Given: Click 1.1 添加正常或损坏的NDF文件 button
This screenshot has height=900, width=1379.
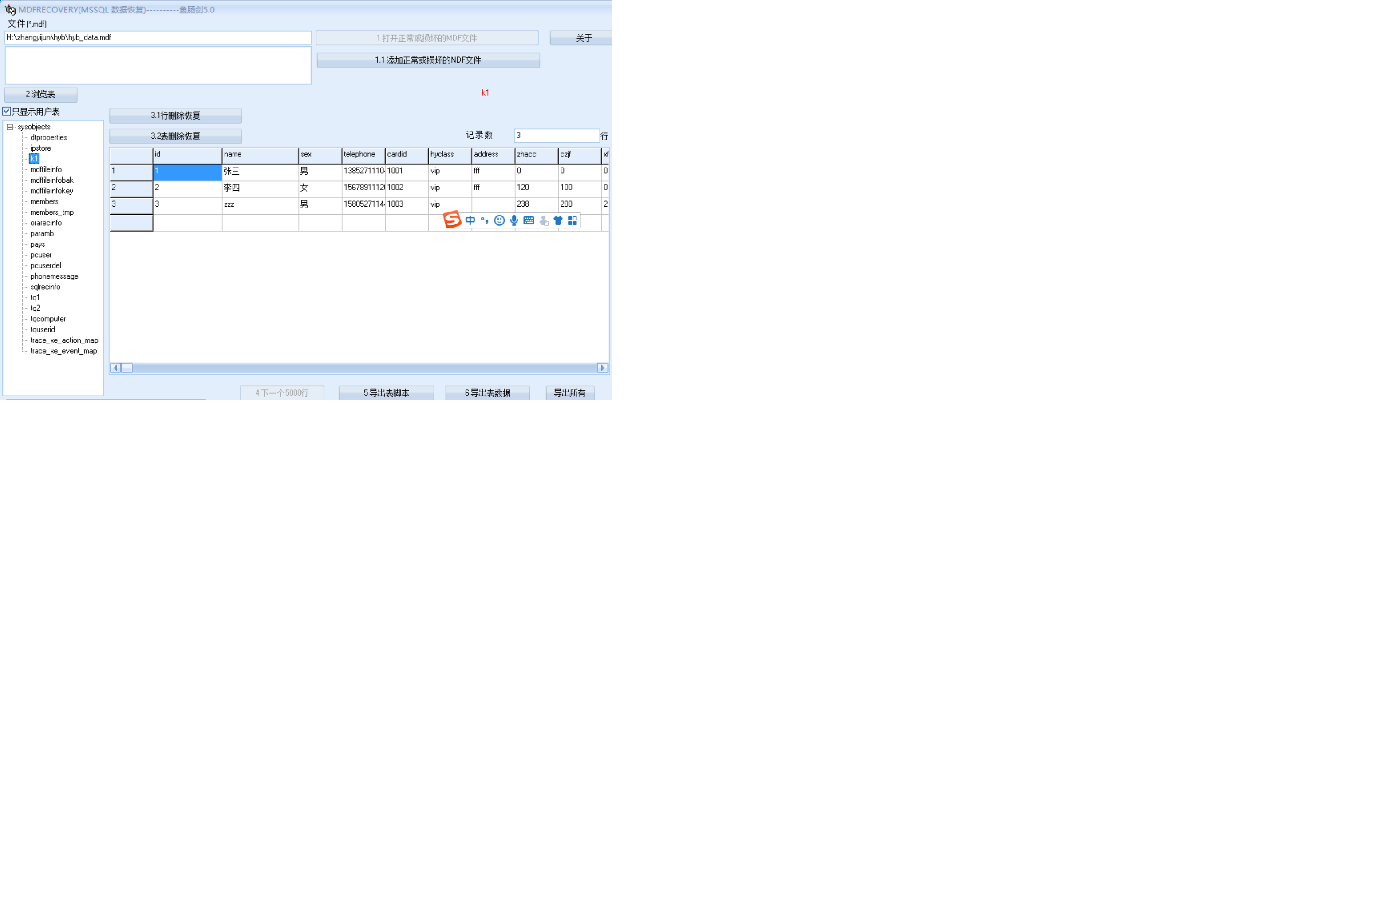Looking at the screenshot, I should [x=428, y=60].
